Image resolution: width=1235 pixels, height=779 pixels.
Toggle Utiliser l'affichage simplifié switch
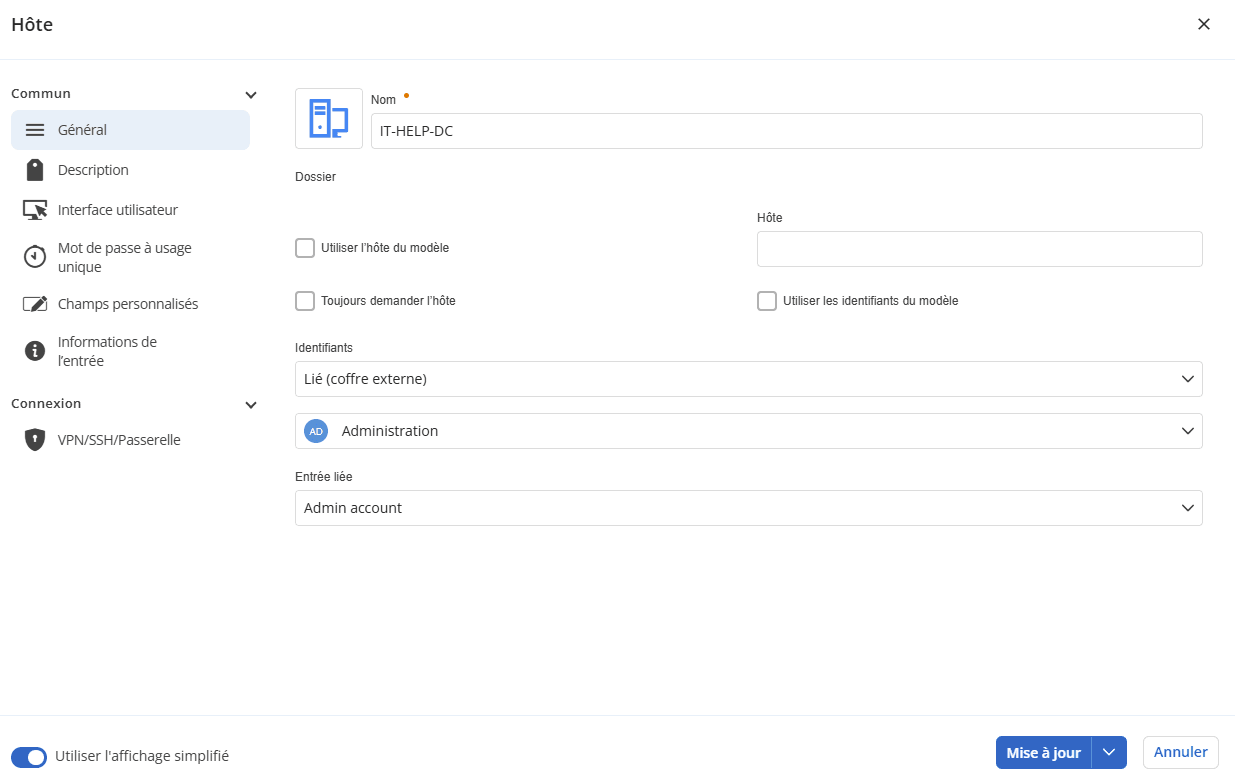(x=29, y=757)
